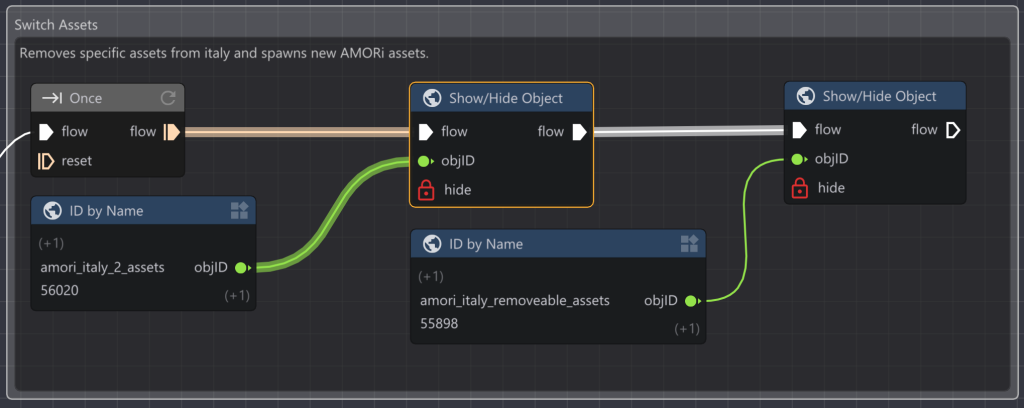This screenshot has height=408, width=1024.
Task: Click the amori_italy_2_assets name field
Action: point(102,268)
